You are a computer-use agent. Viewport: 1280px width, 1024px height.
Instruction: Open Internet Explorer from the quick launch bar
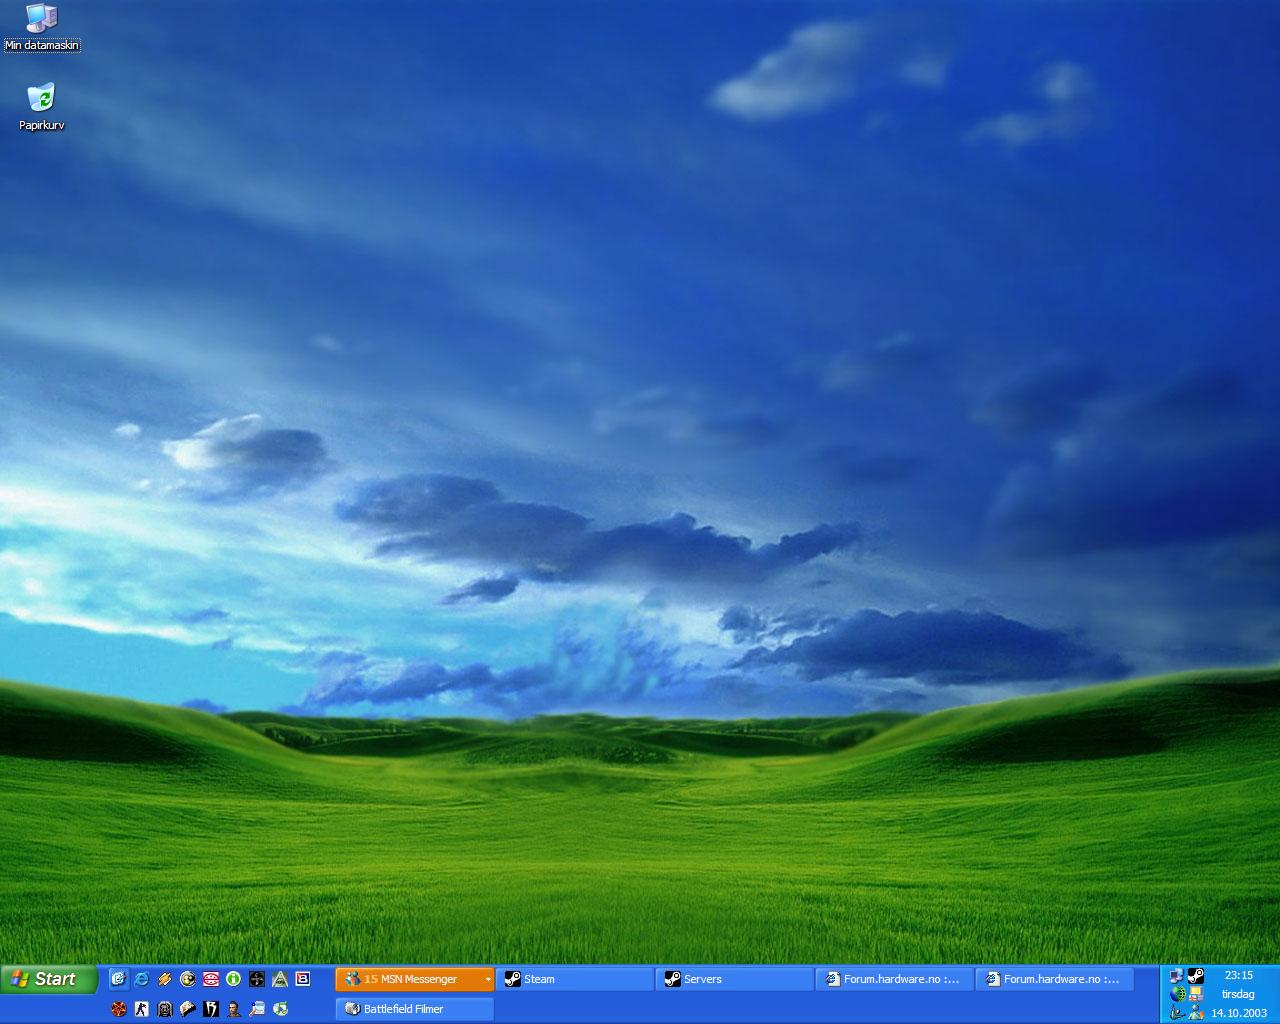tap(141, 979)
